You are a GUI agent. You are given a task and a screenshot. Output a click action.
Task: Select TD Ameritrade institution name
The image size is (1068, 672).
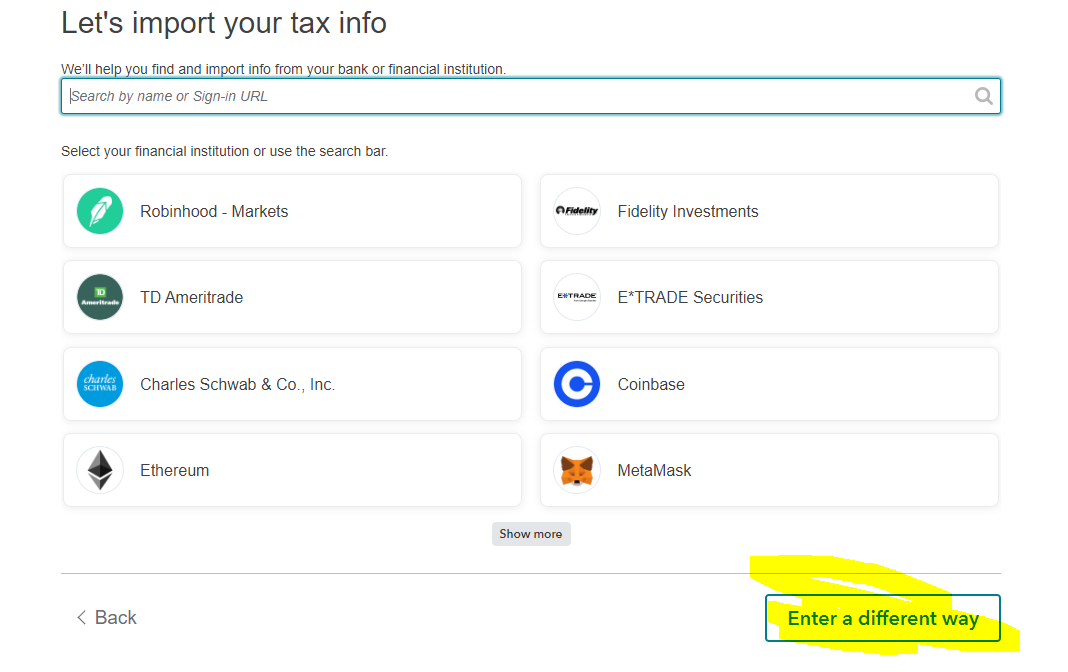click(191, 298)
